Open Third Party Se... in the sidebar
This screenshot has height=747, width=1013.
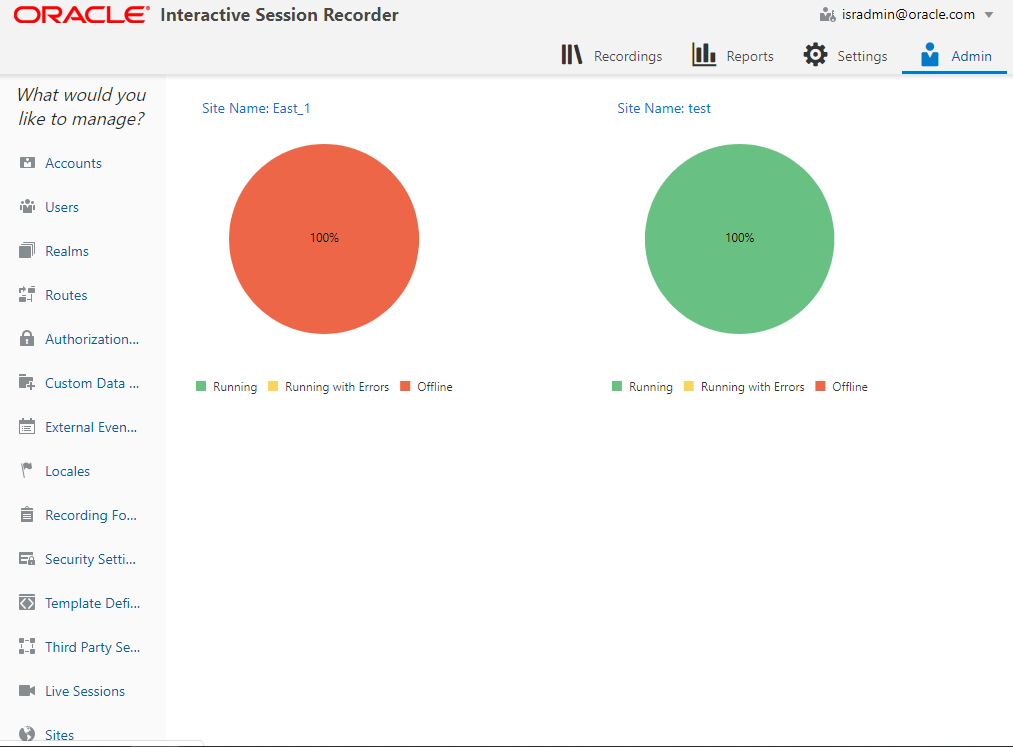[x=92, y=647]
